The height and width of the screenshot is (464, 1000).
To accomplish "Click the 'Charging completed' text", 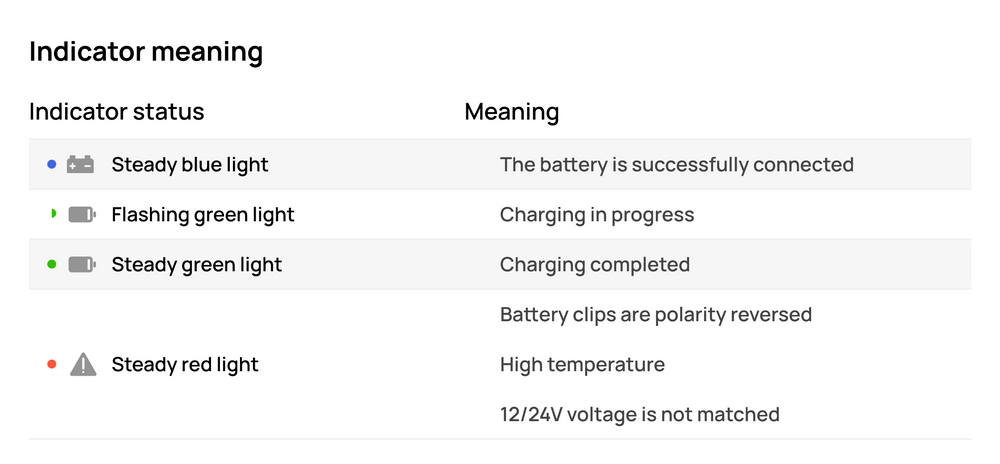I will click(595, 265).
